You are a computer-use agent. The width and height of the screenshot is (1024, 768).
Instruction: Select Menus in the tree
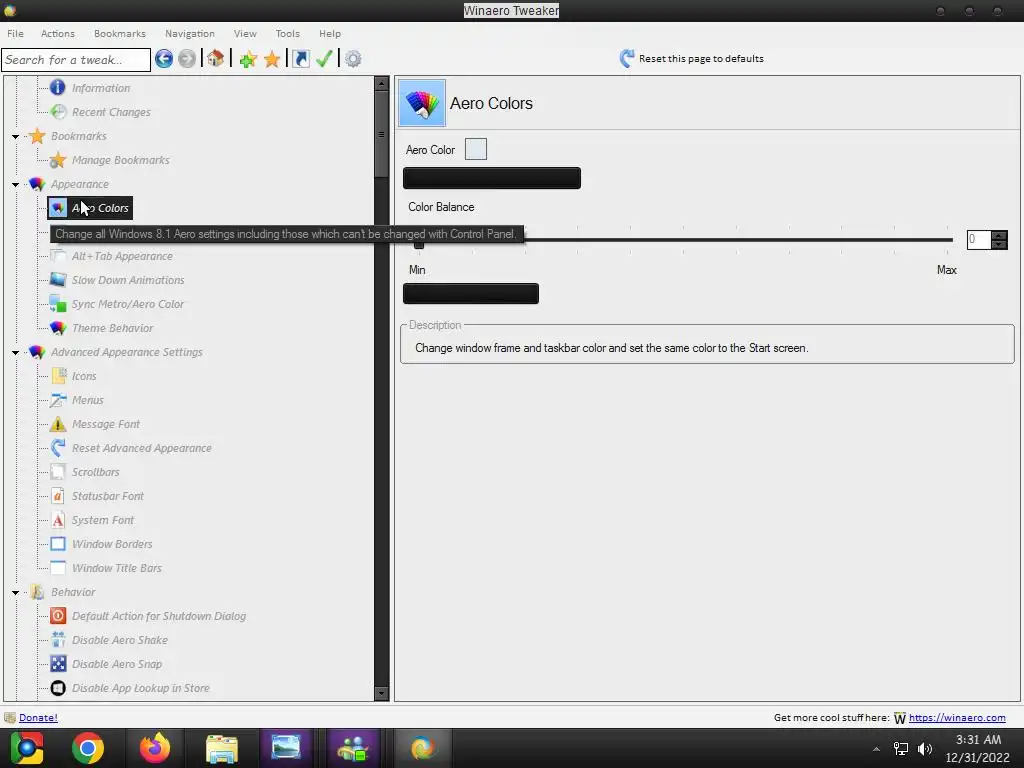[88, 400]
